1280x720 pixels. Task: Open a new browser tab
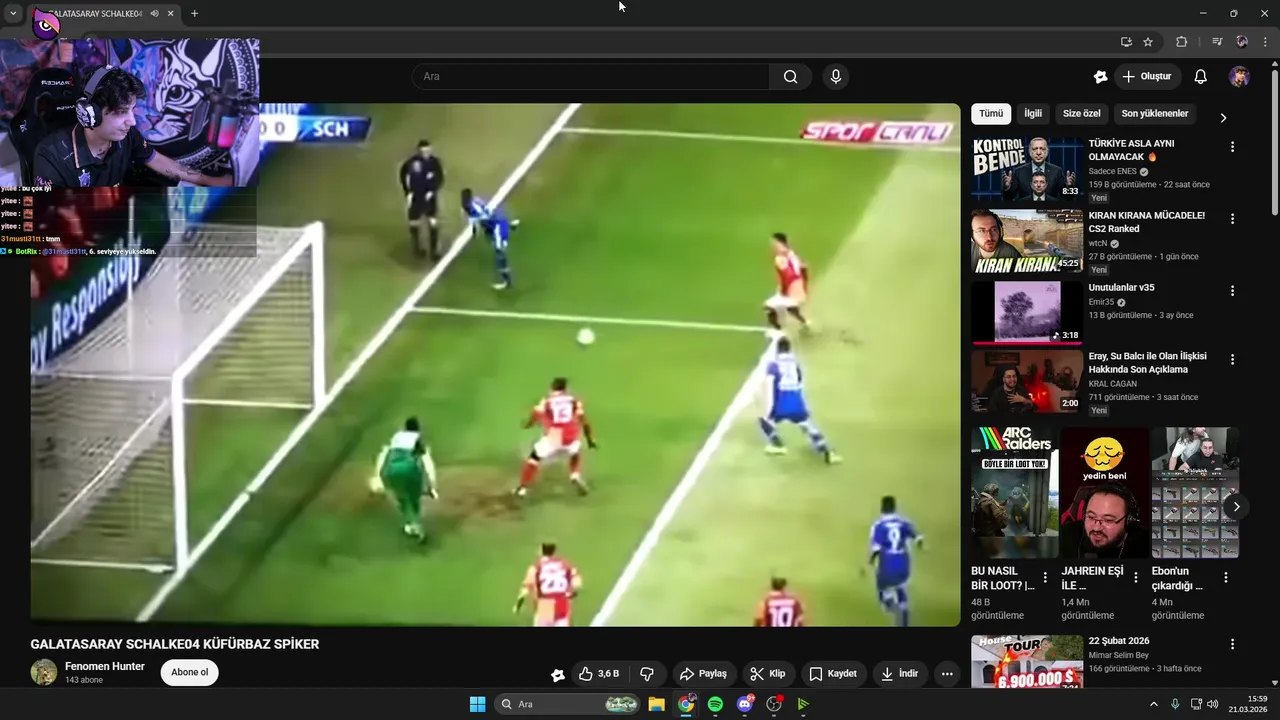coord(194,14)
